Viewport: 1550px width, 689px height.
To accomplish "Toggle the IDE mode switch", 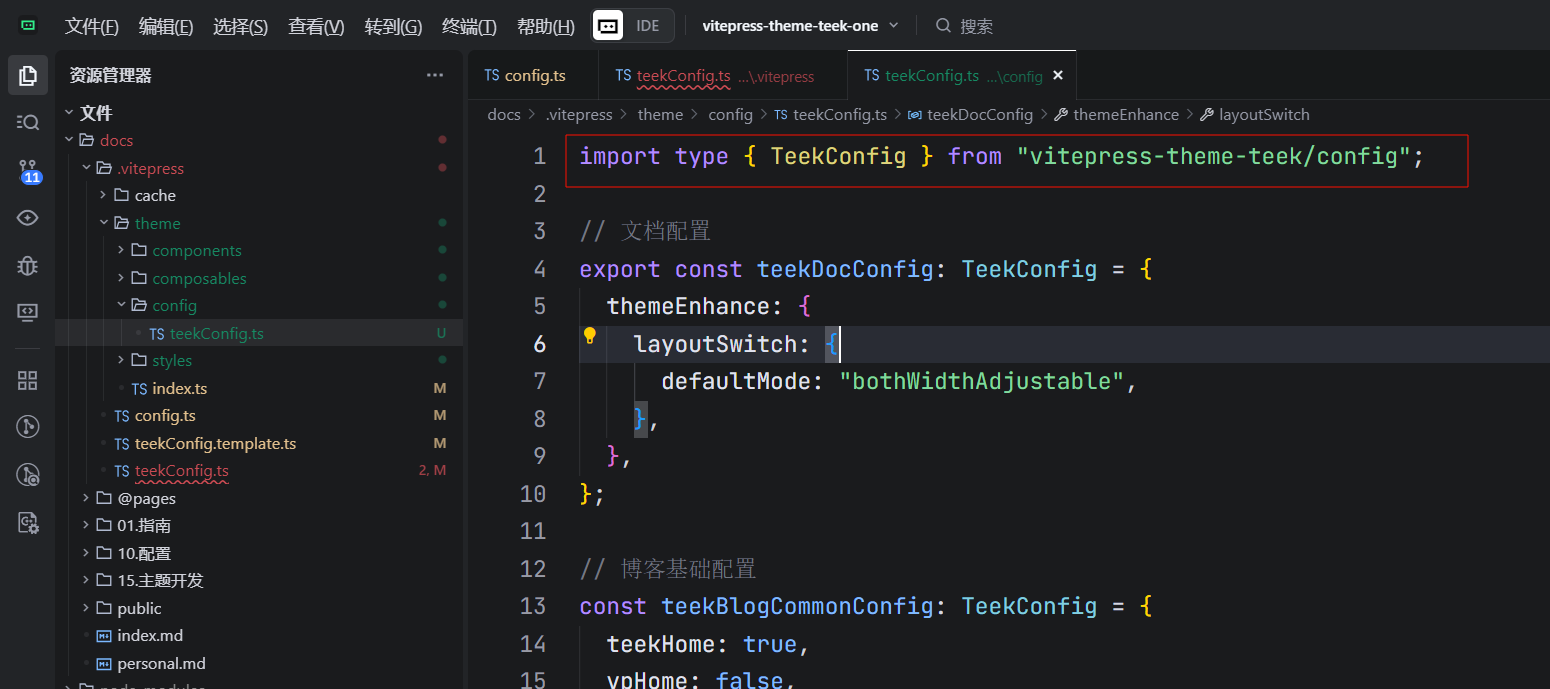I will [x=633, y=26].
